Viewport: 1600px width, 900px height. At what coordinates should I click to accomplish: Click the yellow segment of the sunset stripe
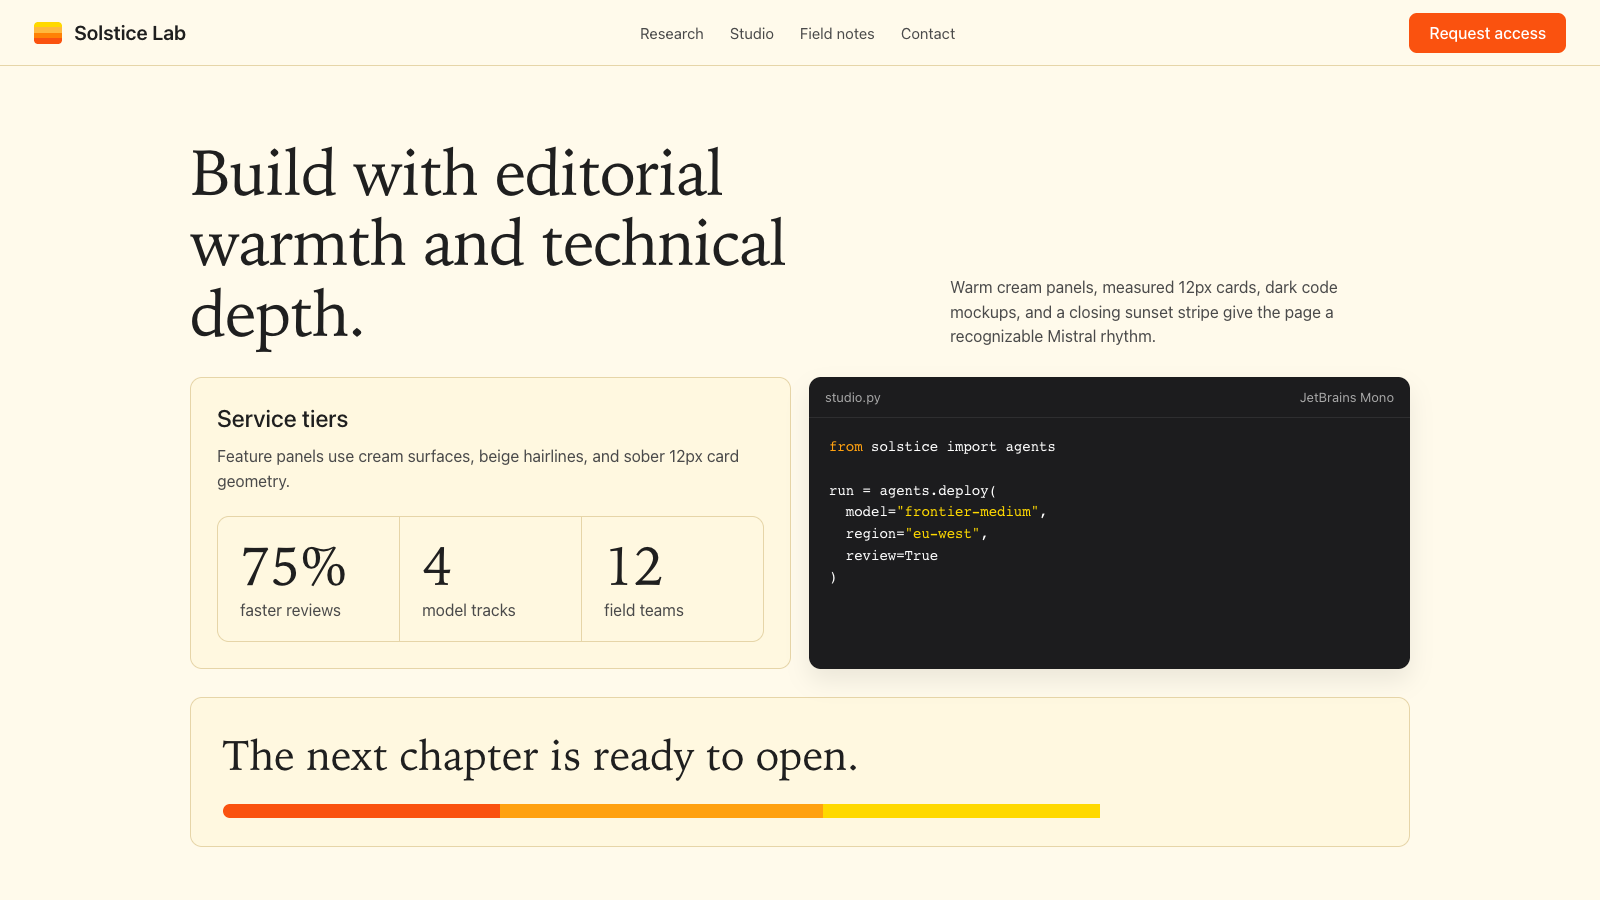961,811
